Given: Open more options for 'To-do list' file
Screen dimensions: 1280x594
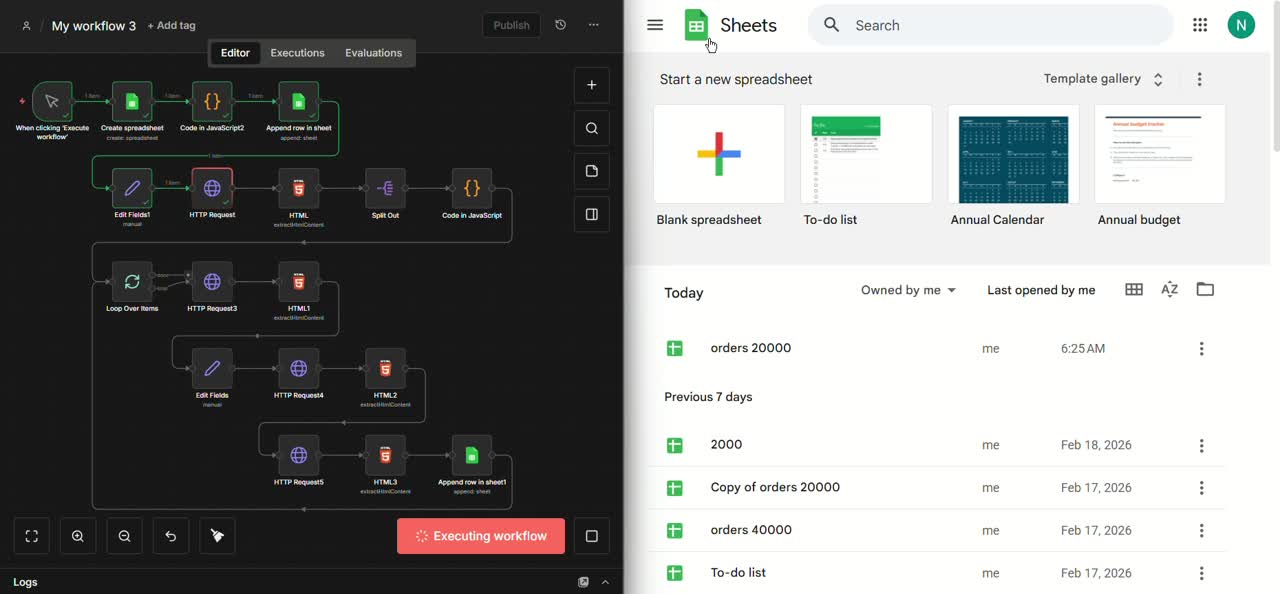Looking at the screenshot, I should click(1201, 574).
